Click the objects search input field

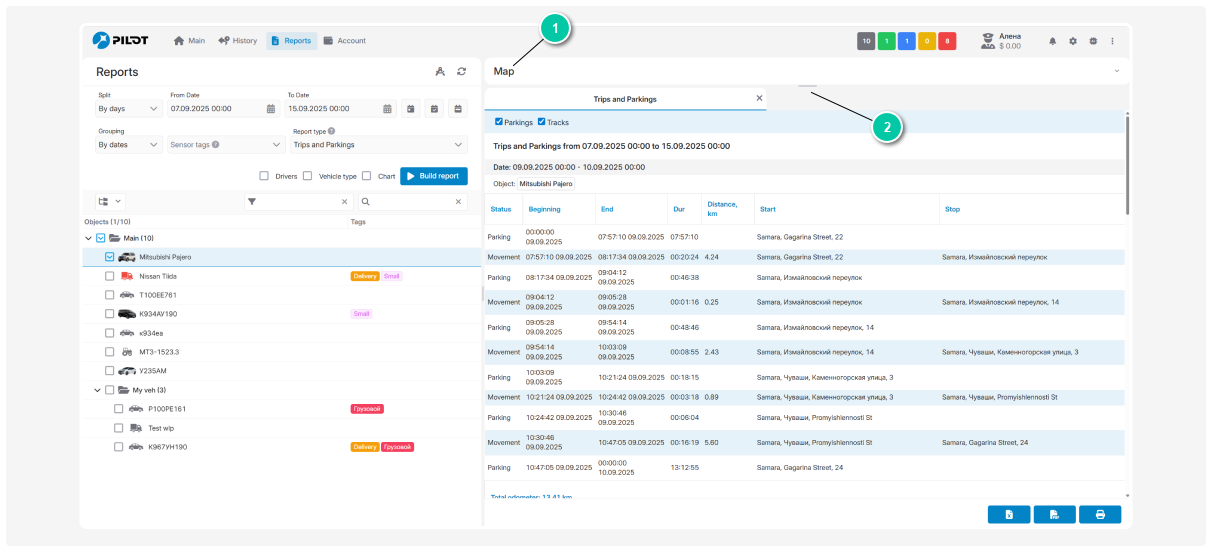(x=411, y=202)
